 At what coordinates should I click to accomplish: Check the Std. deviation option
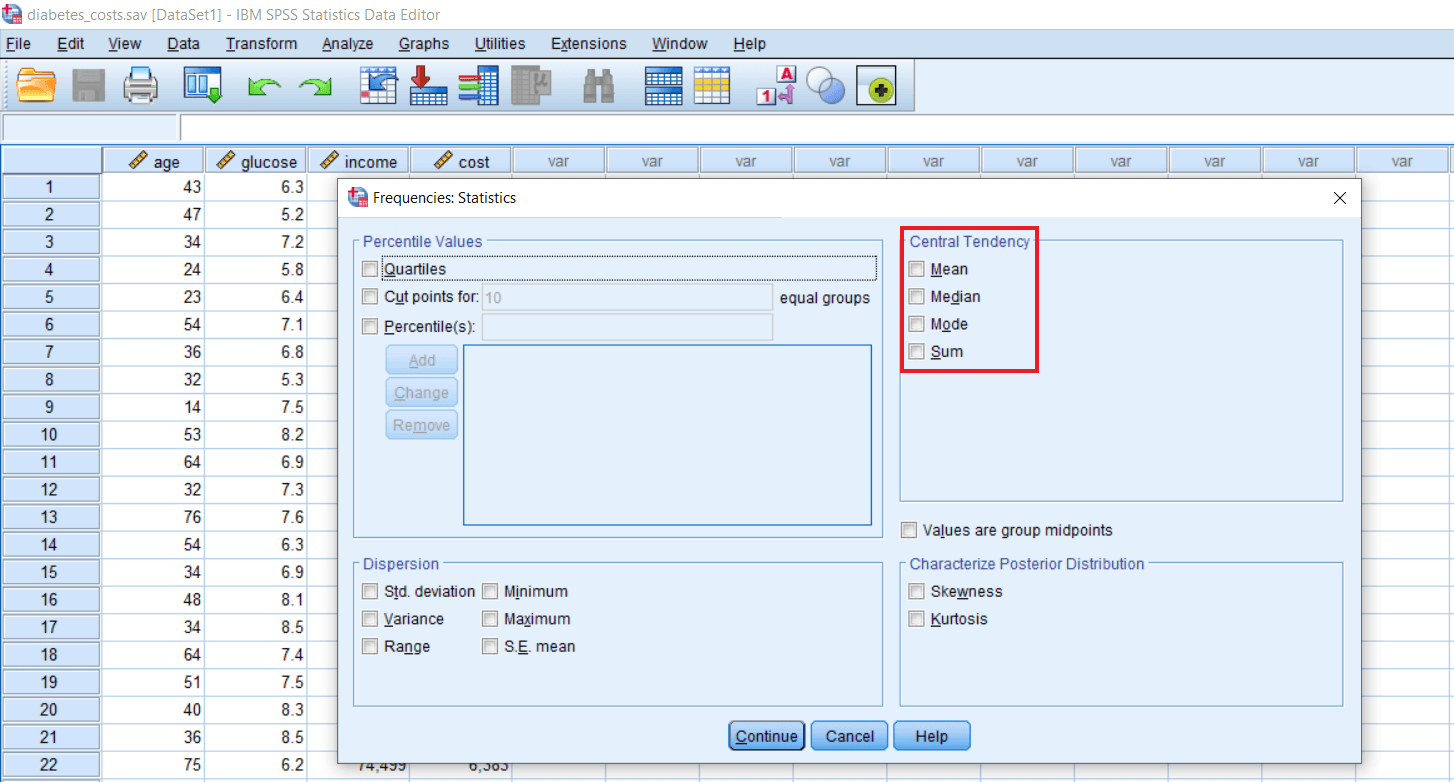point(371,592)
